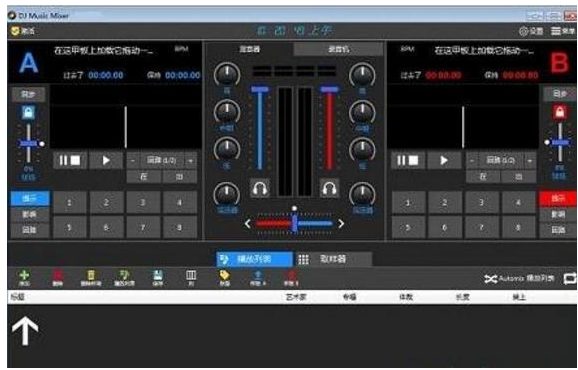Click the top EQ knob on mixer left side

pyautogui.click(x=227, y=74)
